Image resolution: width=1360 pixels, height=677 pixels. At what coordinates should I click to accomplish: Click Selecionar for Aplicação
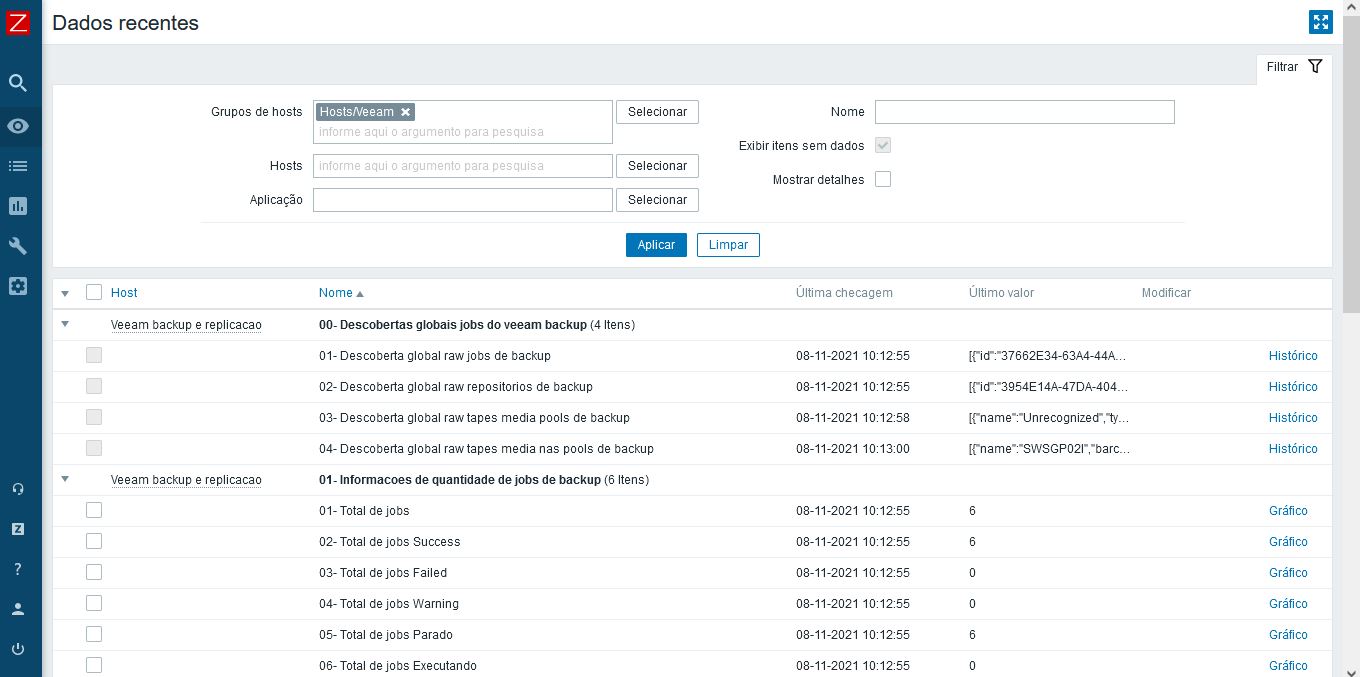(657, 200)
